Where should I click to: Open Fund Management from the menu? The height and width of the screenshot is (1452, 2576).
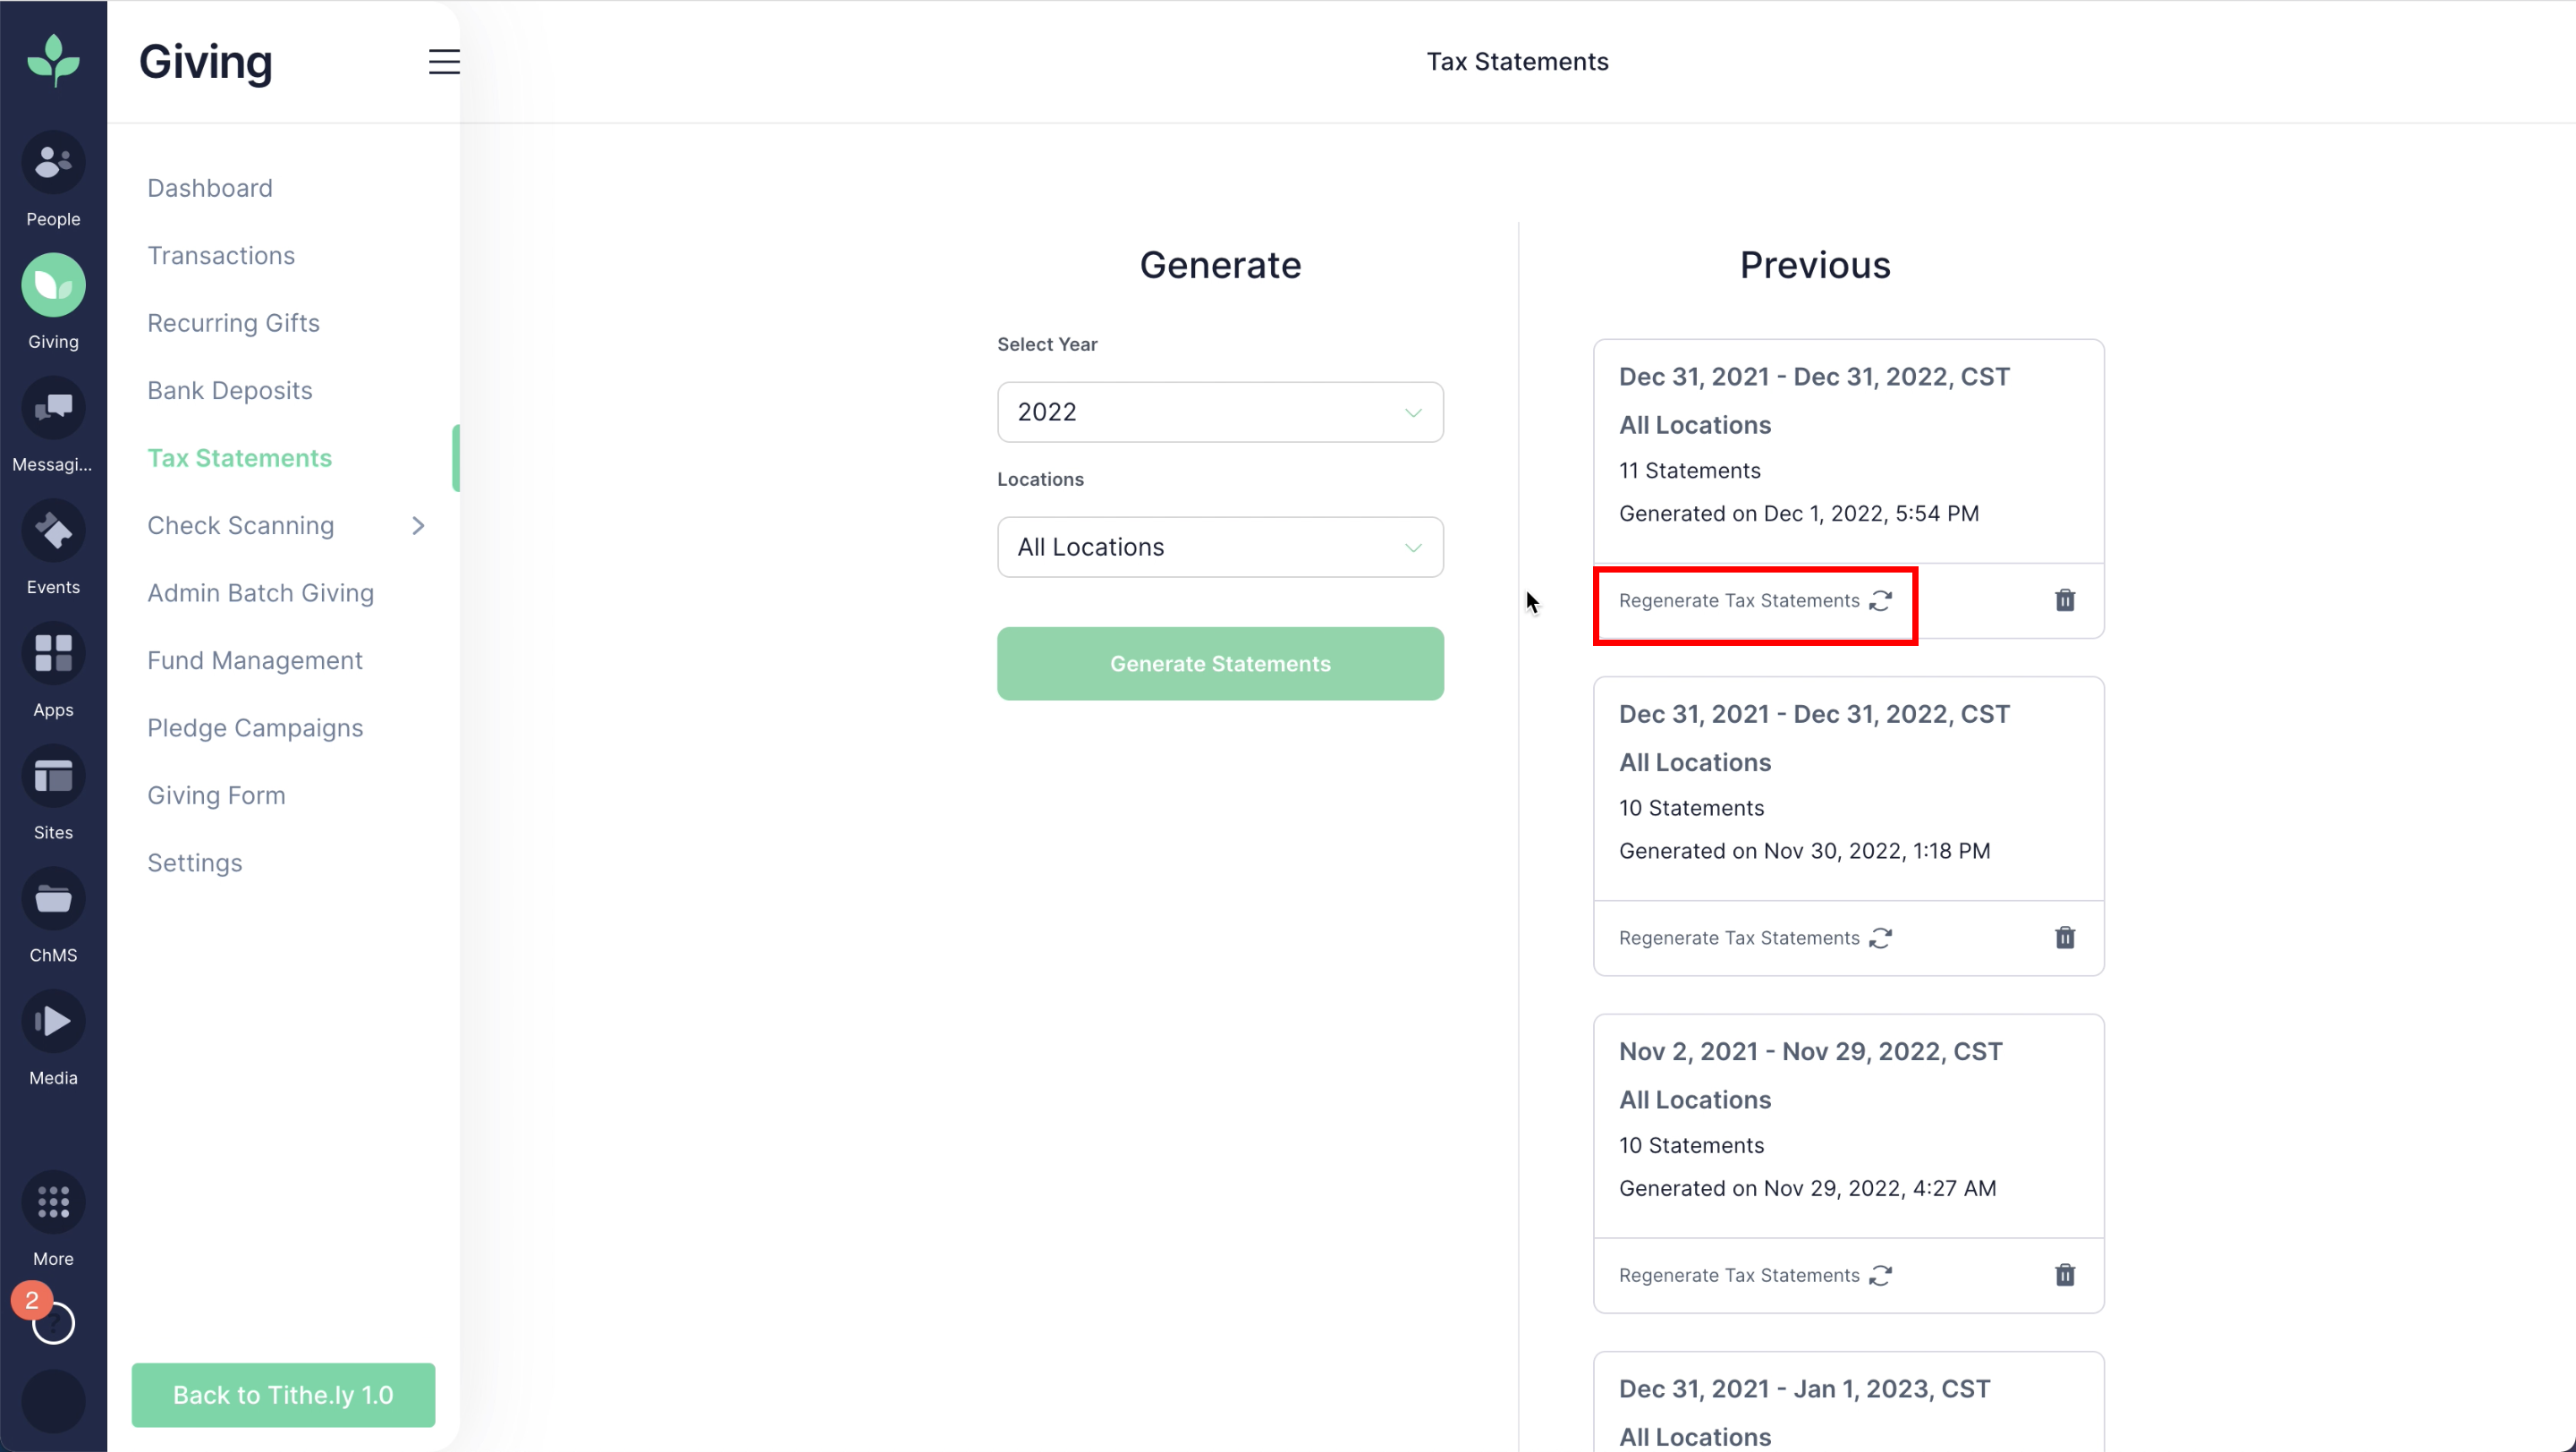[x=254, y=661]
